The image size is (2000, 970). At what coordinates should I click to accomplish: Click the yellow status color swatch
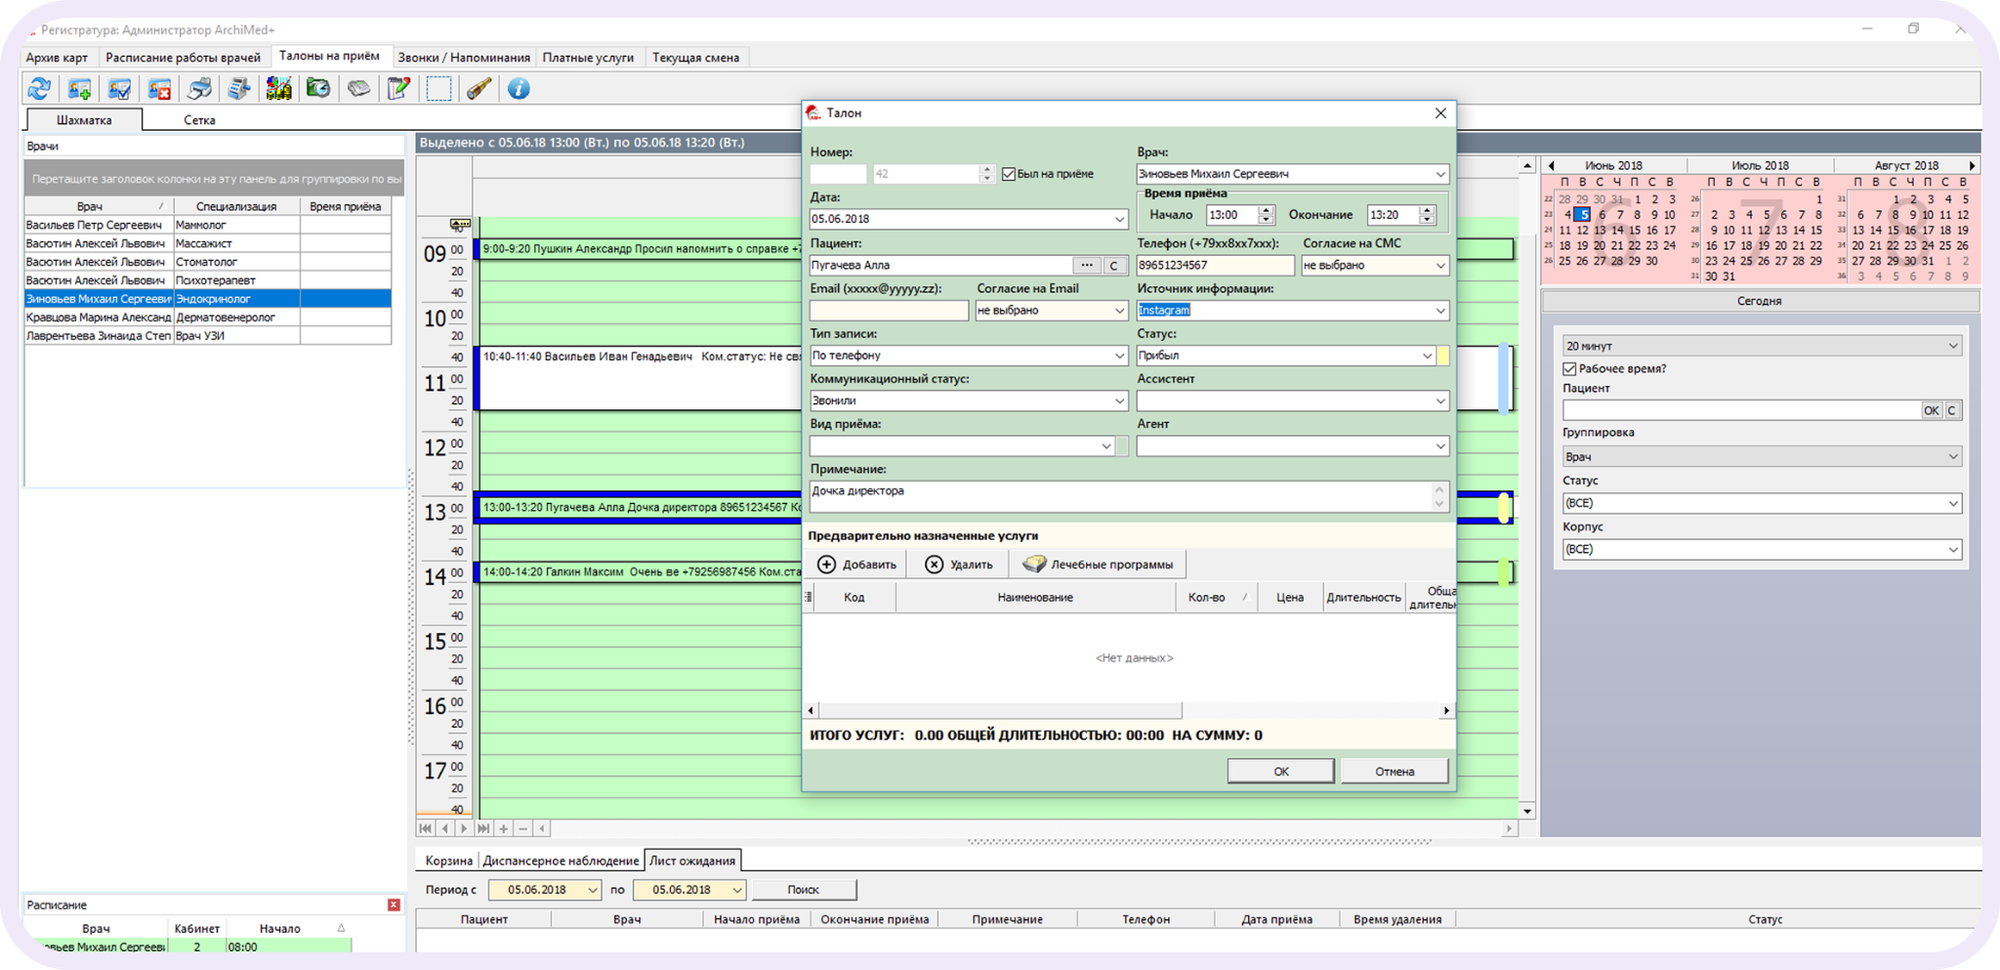tap(1443, 356)
